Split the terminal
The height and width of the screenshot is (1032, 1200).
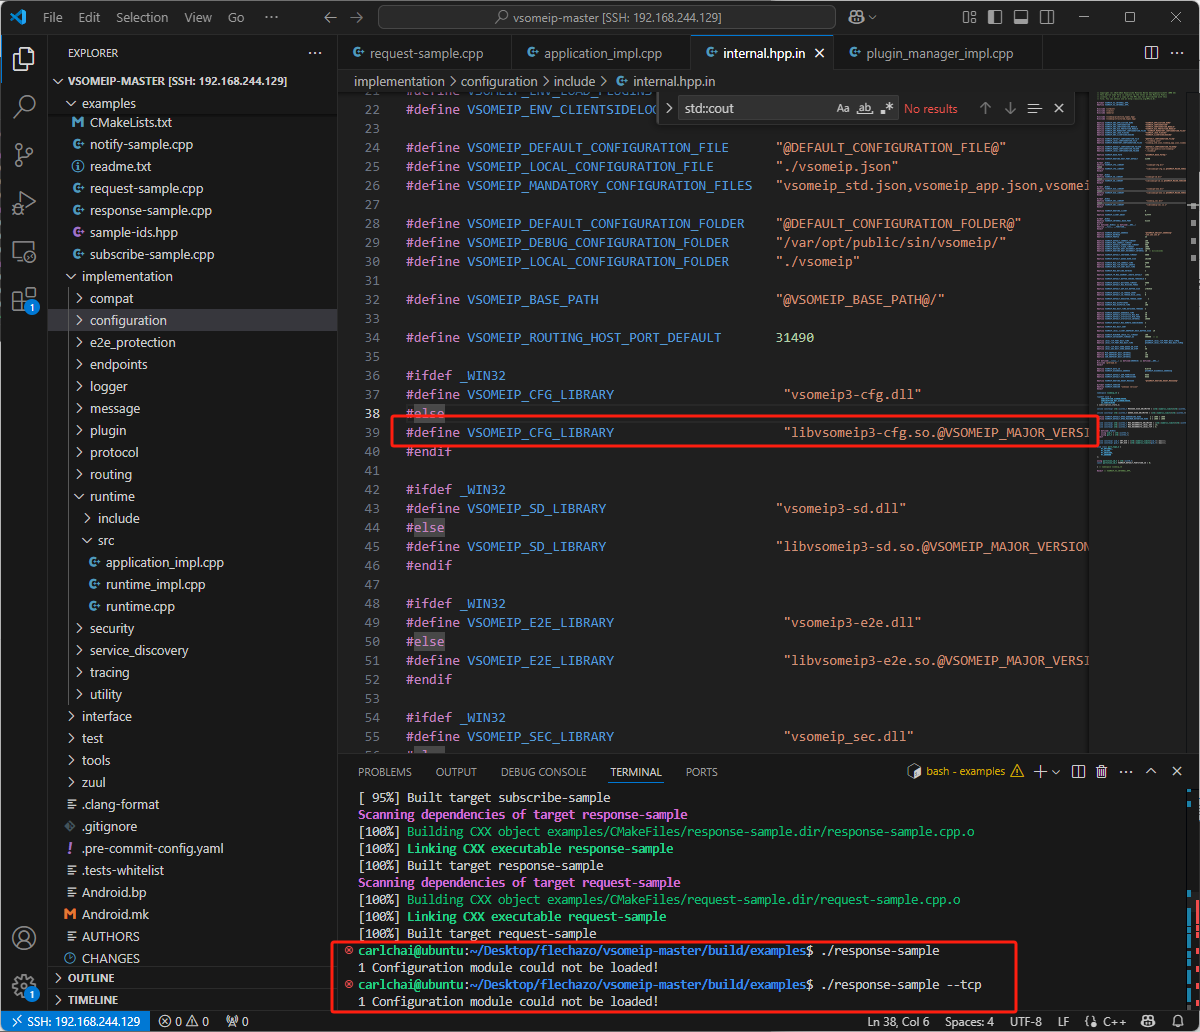pos(1078,771)
